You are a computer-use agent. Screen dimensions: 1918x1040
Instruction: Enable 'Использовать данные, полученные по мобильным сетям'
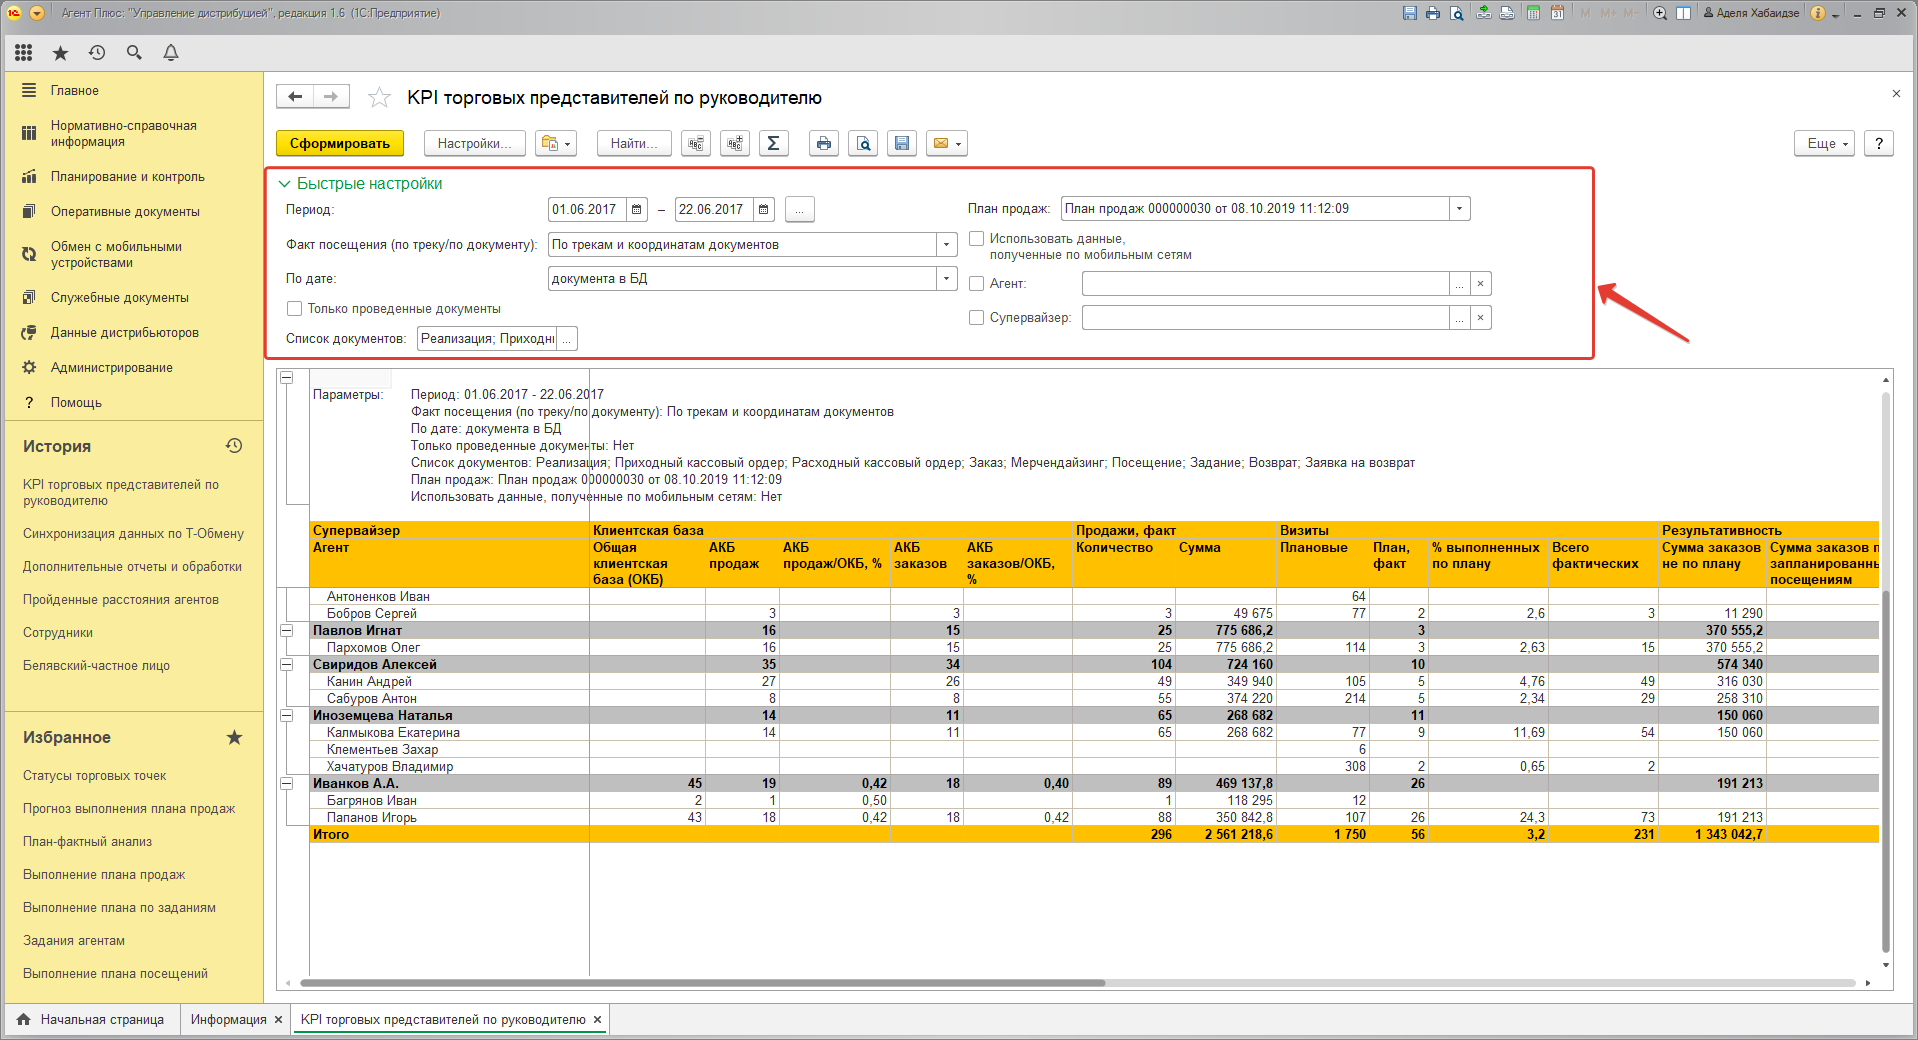pyautogui.click(x=977, y=238)
